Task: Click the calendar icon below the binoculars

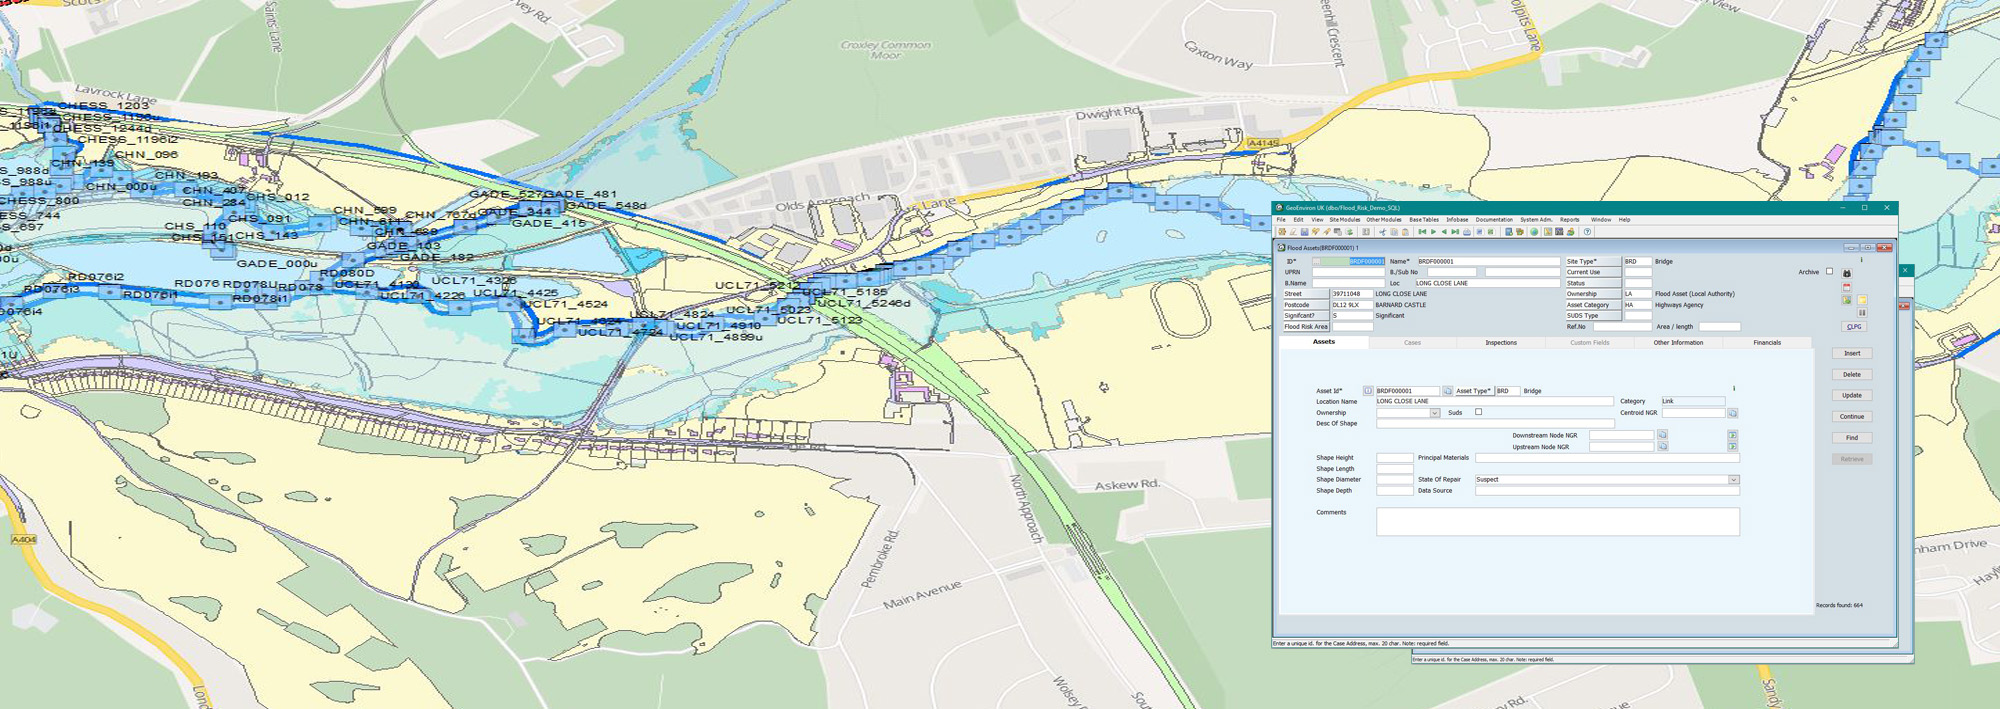Action: coord(1847,287)
